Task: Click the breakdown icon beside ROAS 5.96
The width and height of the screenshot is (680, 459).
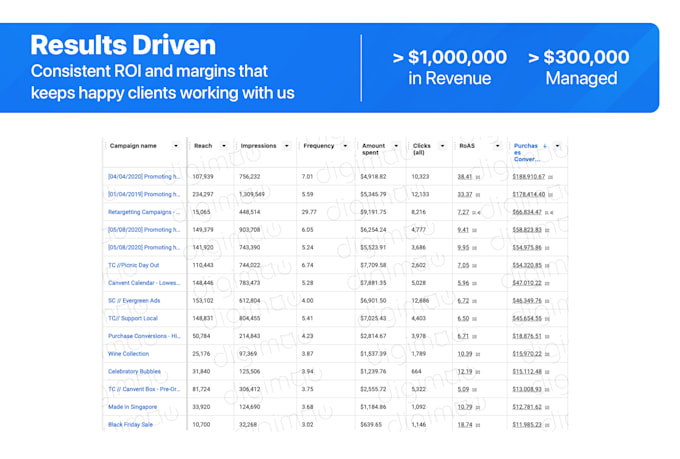Action: tap(474, 283)
